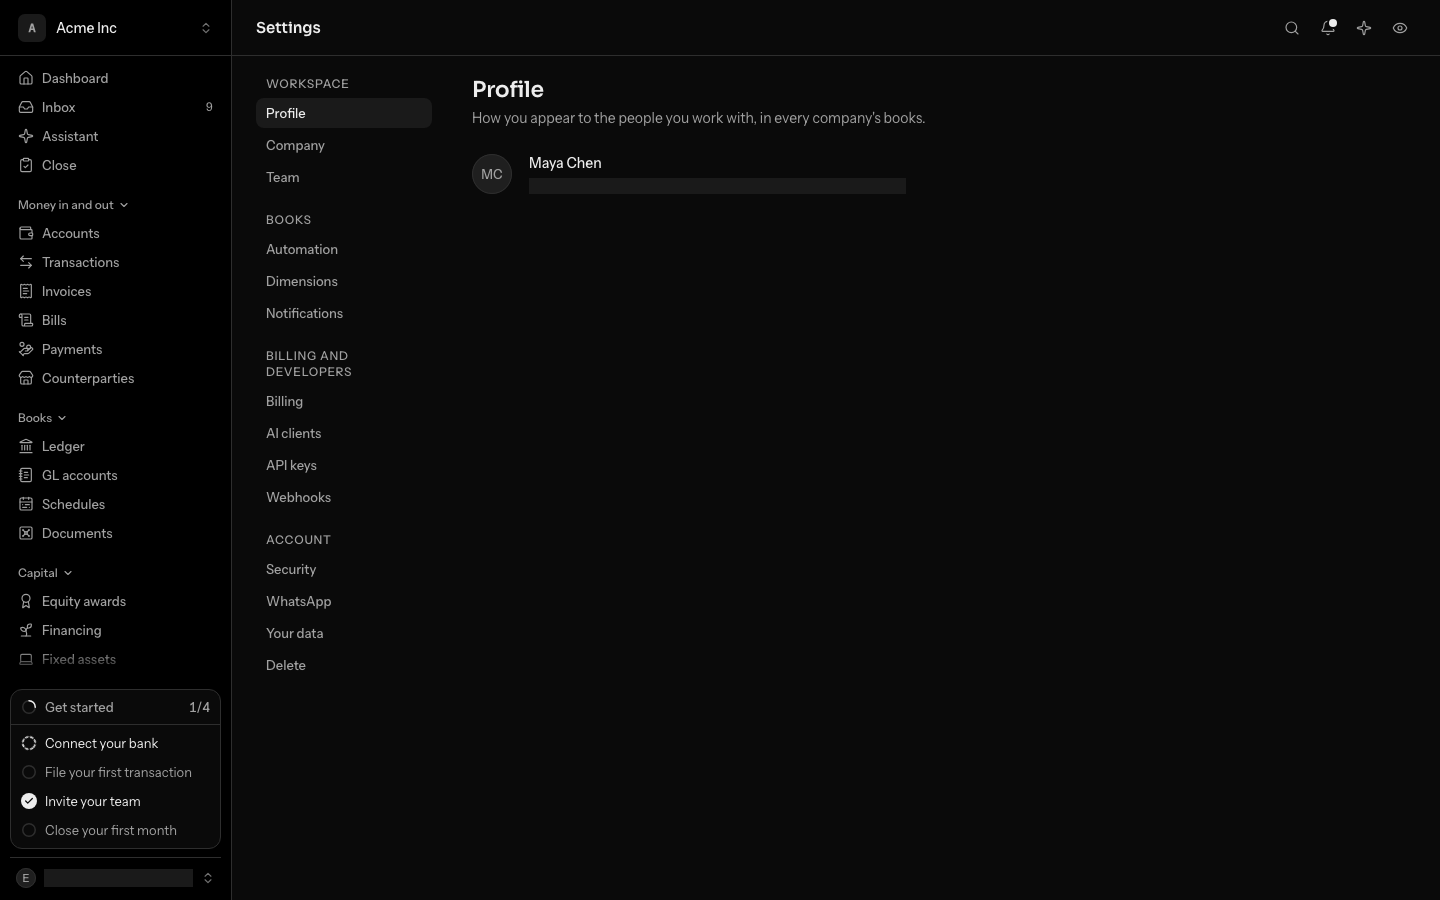This screenshot has width=1440, height=900.
Task: Collapse the Books section chevron
Action: tap(62, 418)
